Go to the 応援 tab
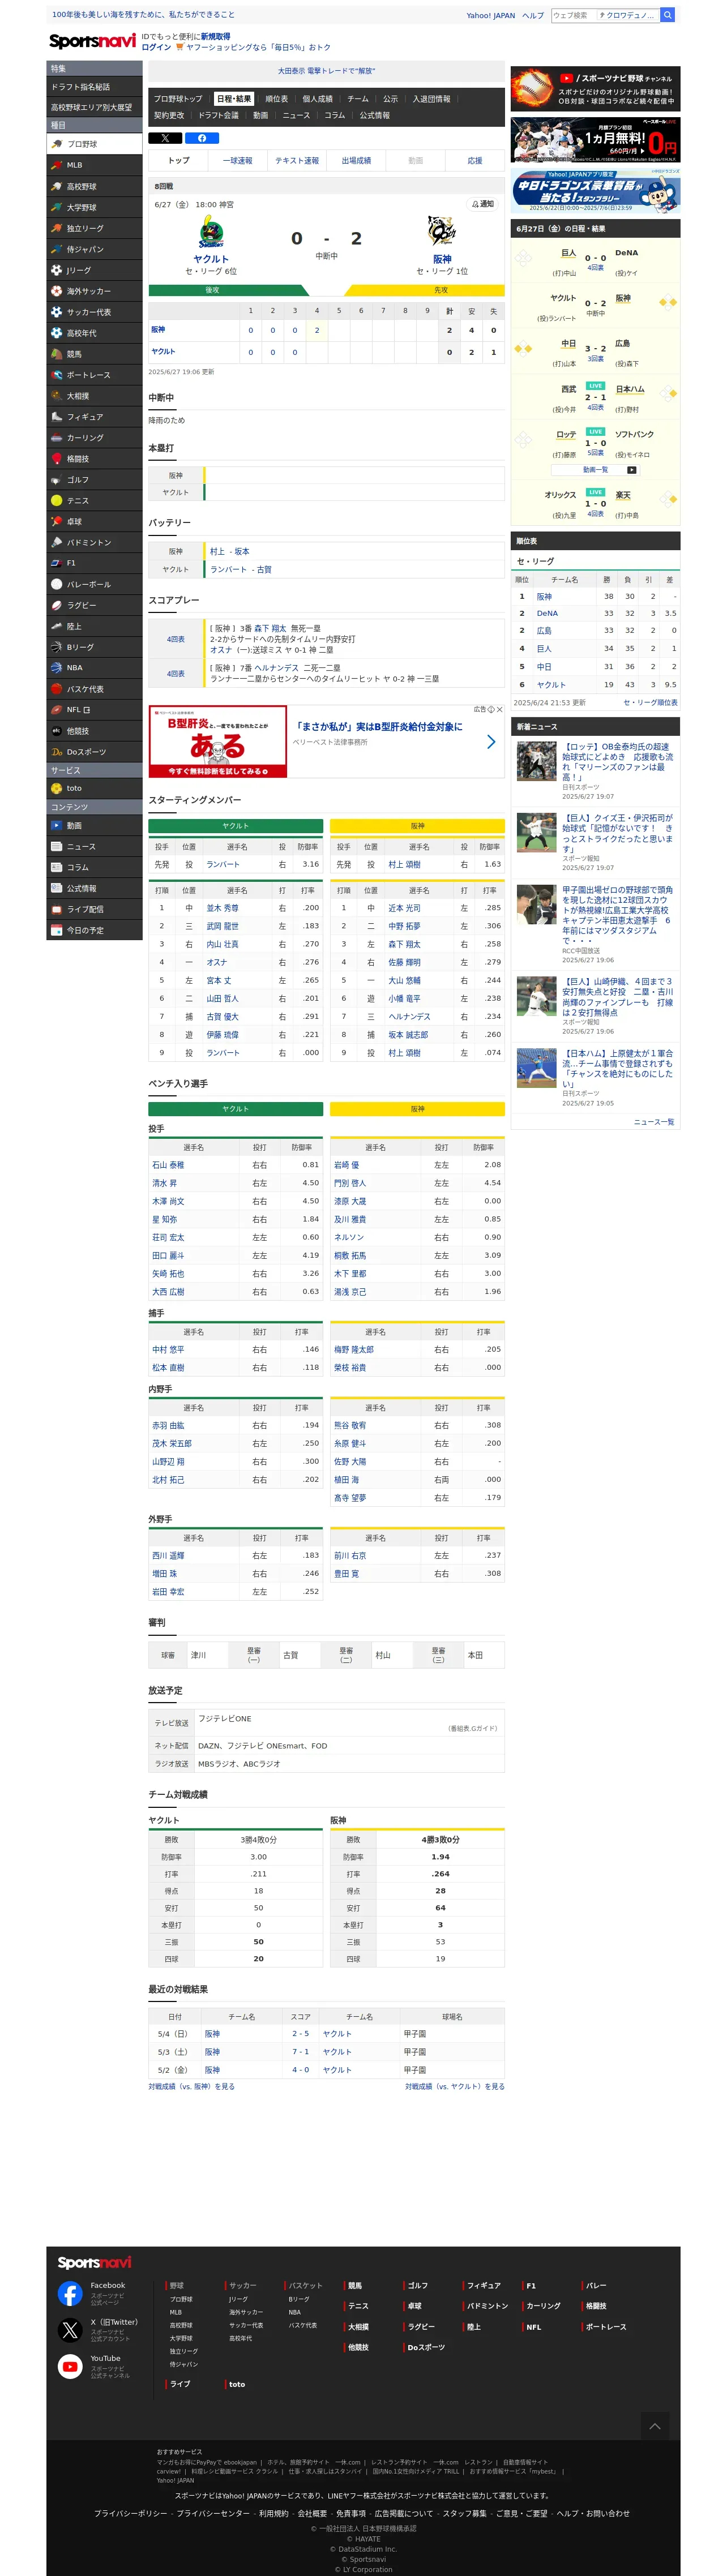The width and height of the screenshot is (727, 2576). point(475,161)
